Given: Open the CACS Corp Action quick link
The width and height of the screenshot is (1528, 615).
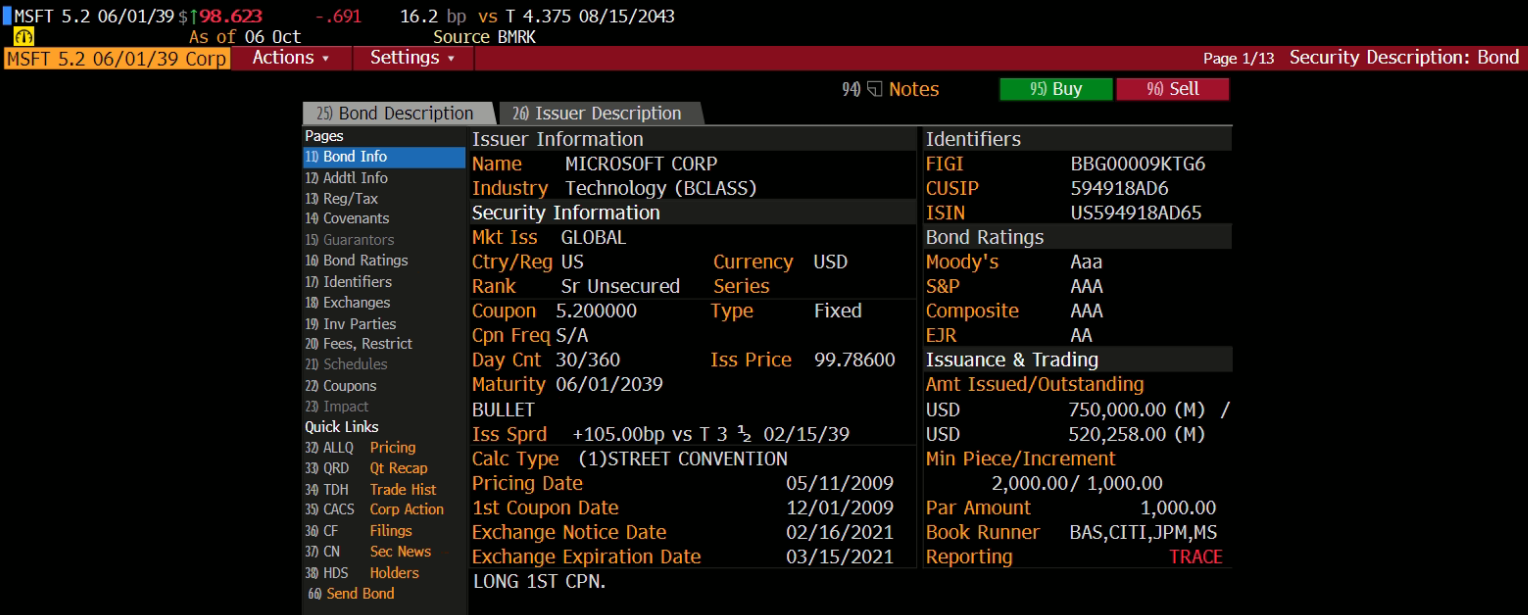Looking at the screenshot, I should (374, 510).
